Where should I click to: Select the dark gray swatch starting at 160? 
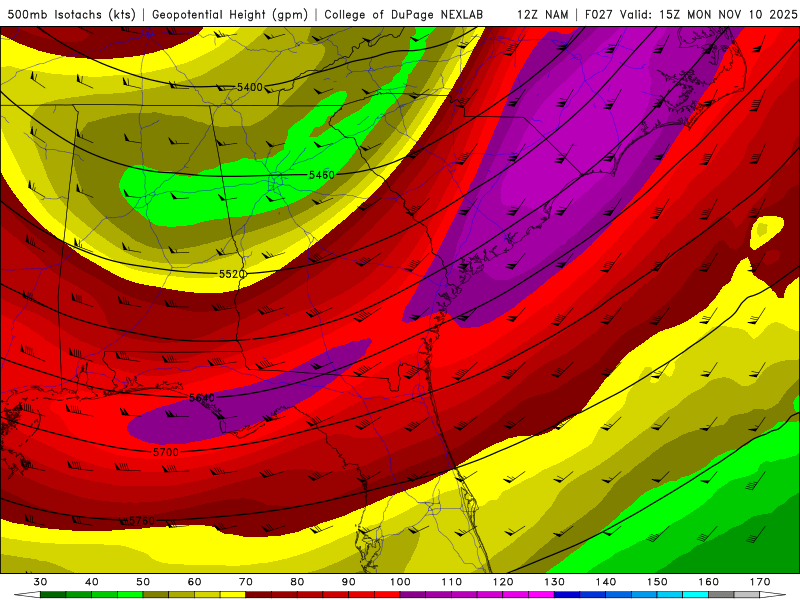coord(721,594)
